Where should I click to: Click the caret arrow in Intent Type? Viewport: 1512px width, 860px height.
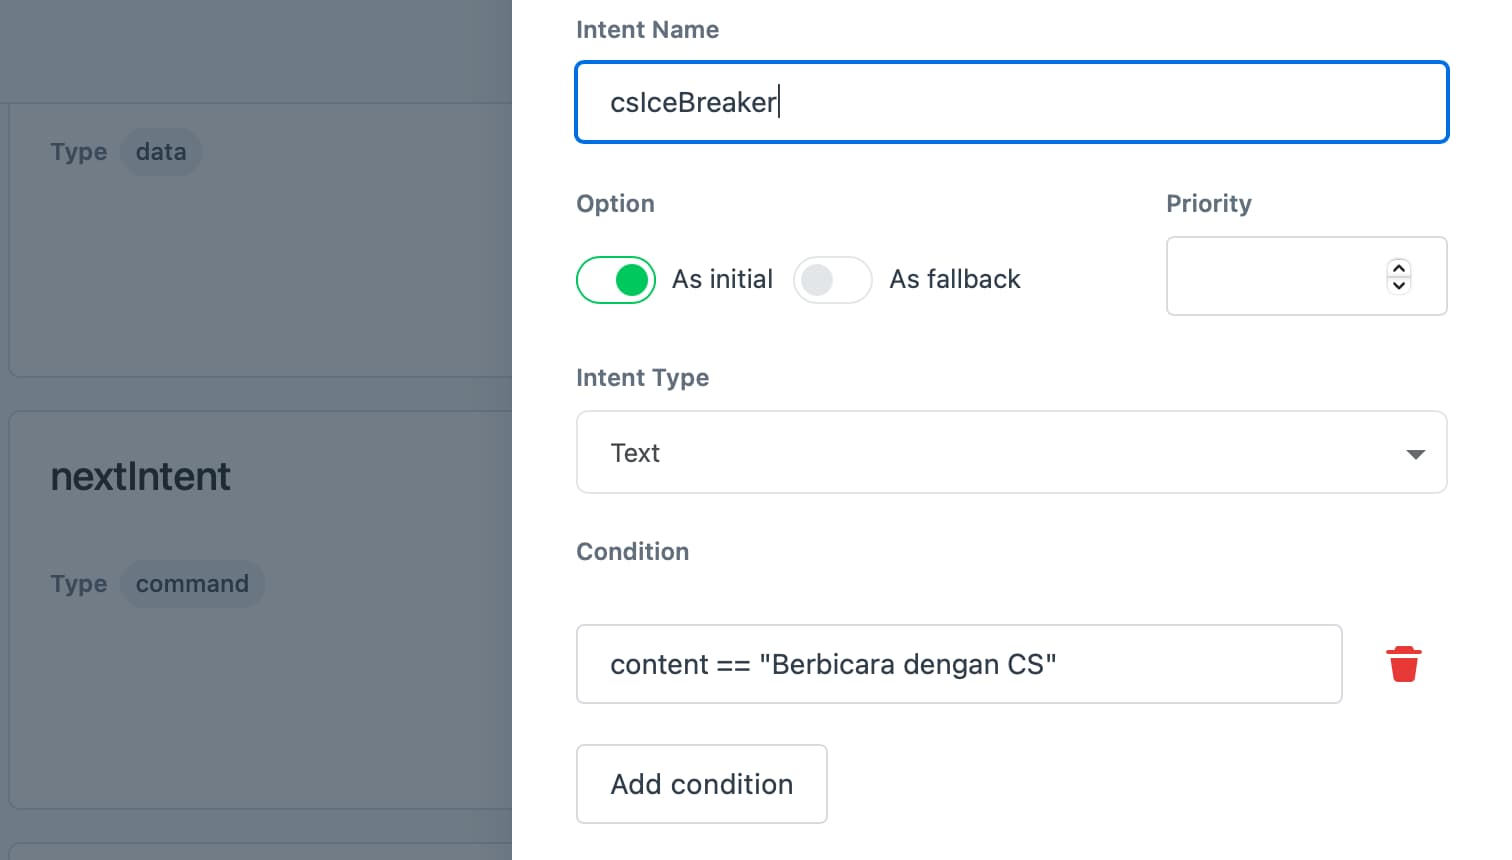(x=1414, y=454)
